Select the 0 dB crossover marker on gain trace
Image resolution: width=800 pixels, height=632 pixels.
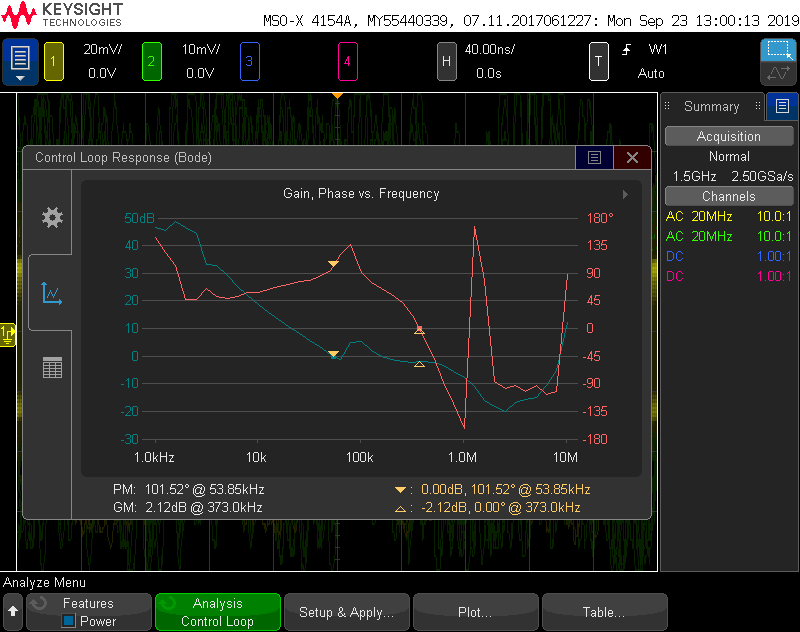(333, 353)
